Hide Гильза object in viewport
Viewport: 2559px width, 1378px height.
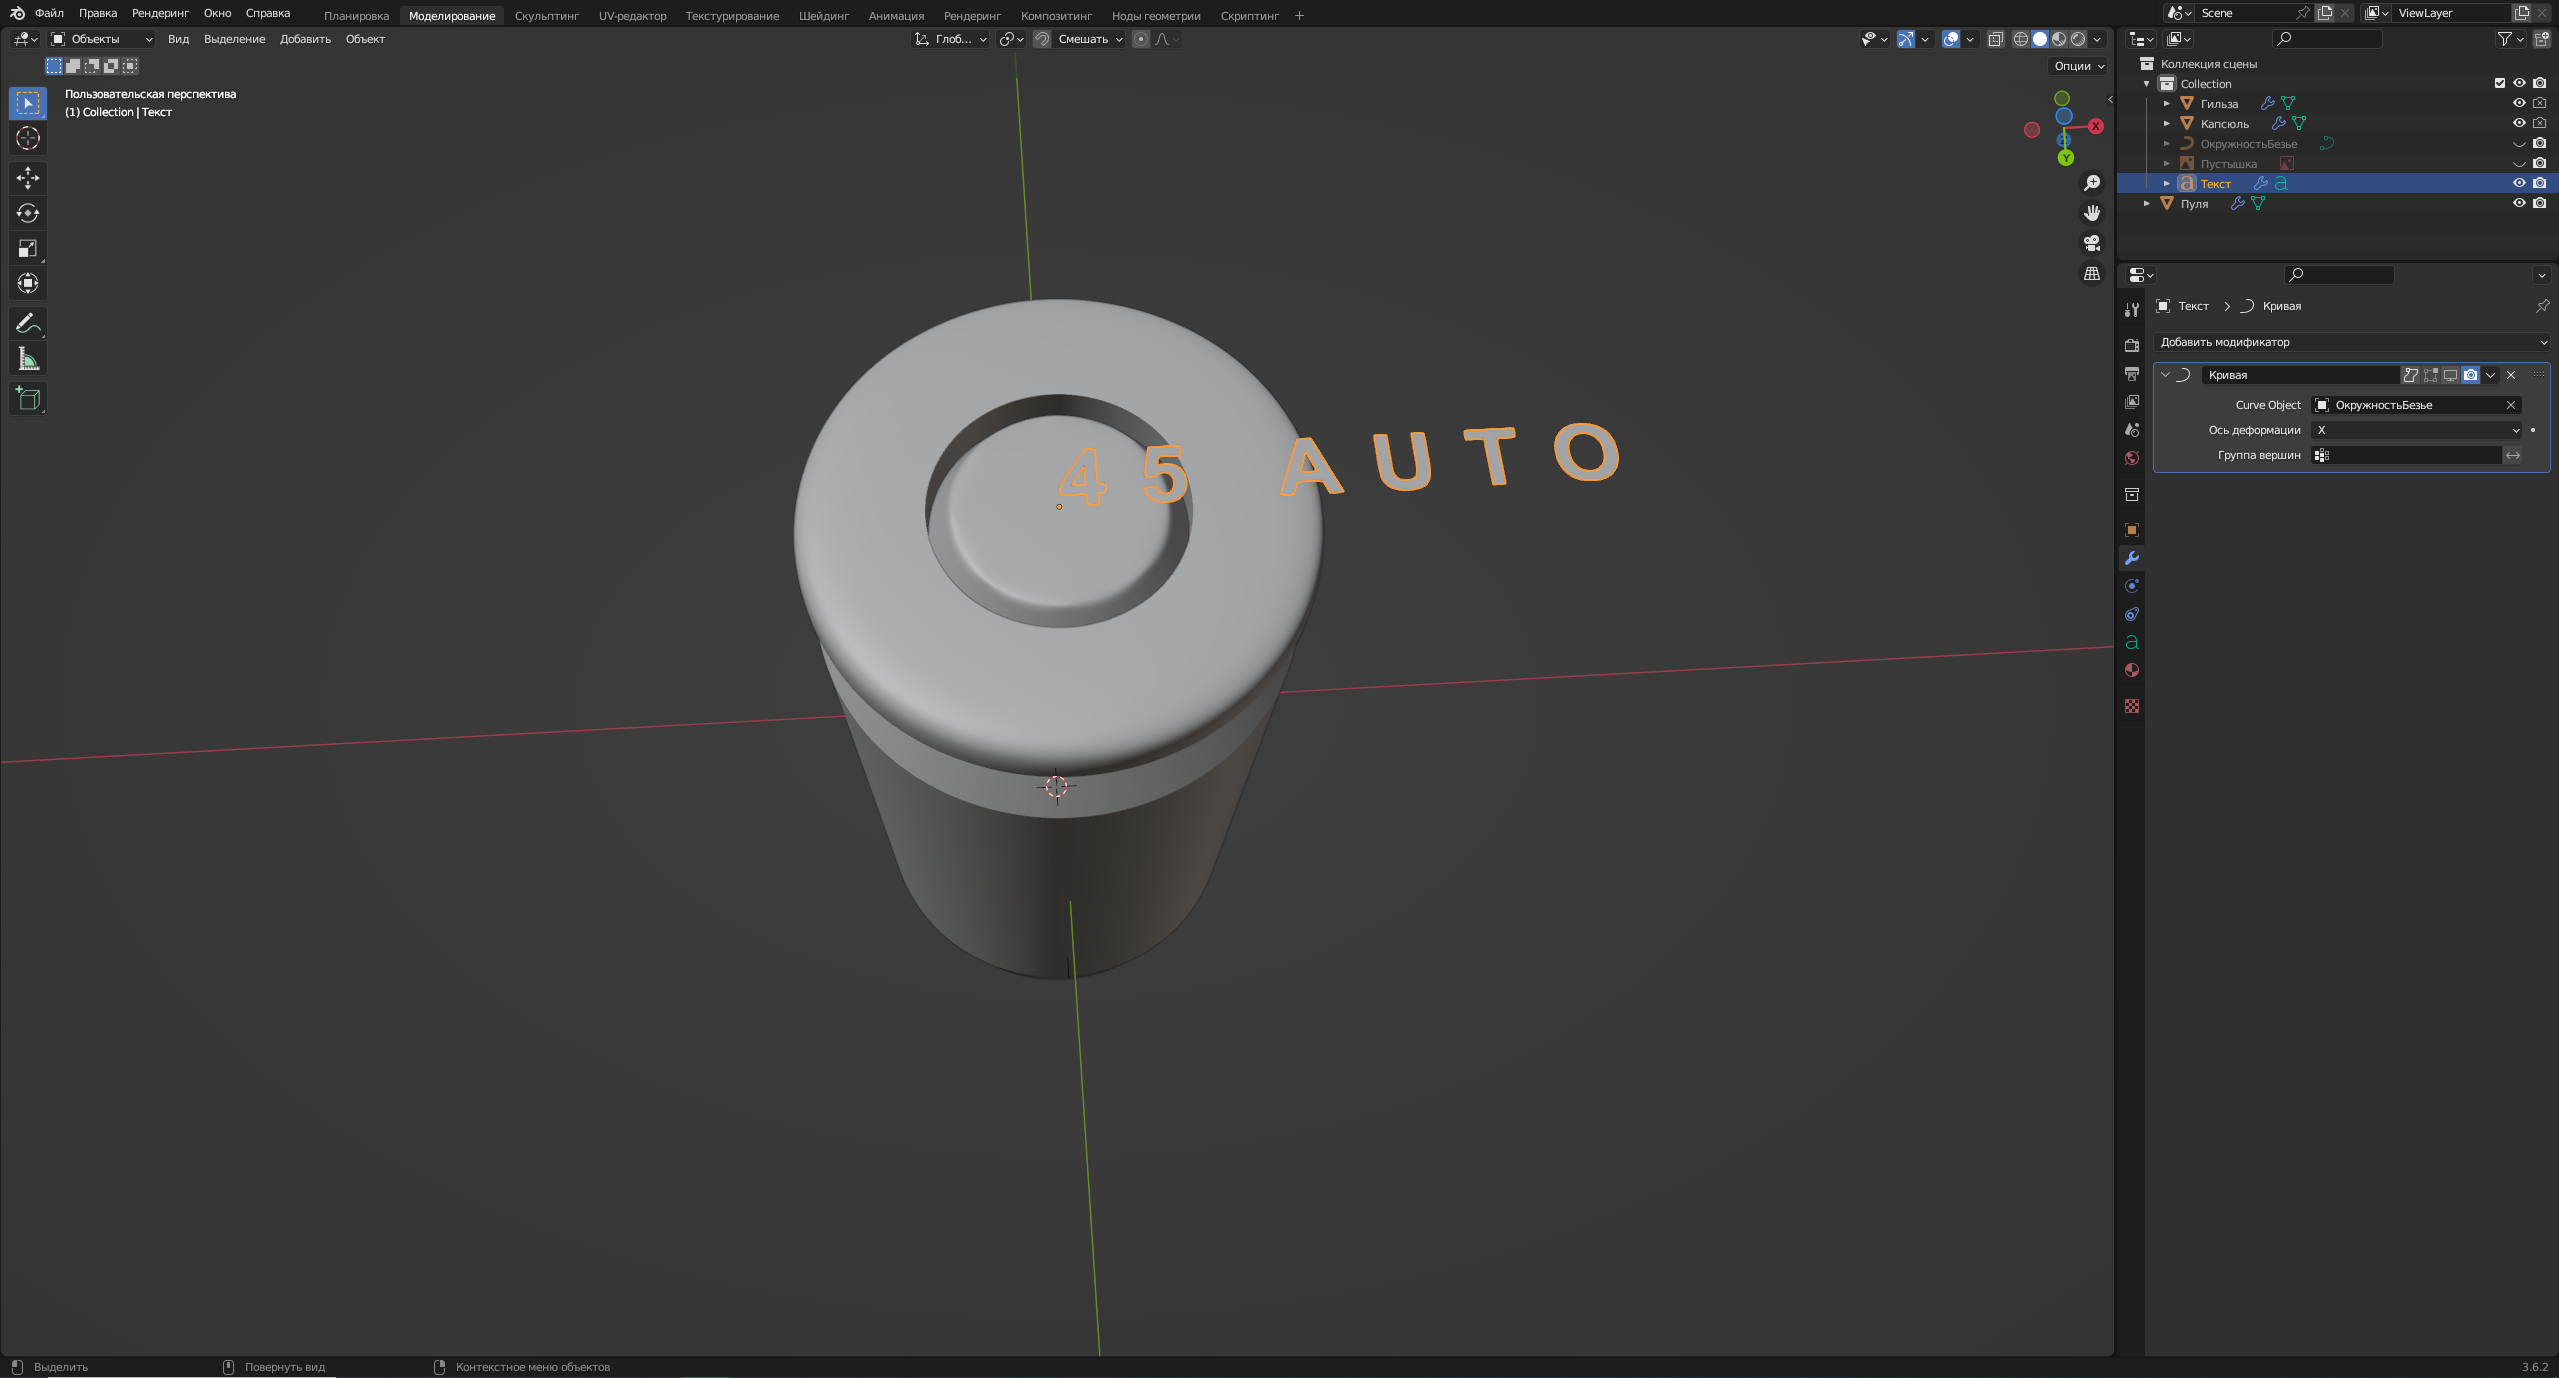tap(2519, 103)
